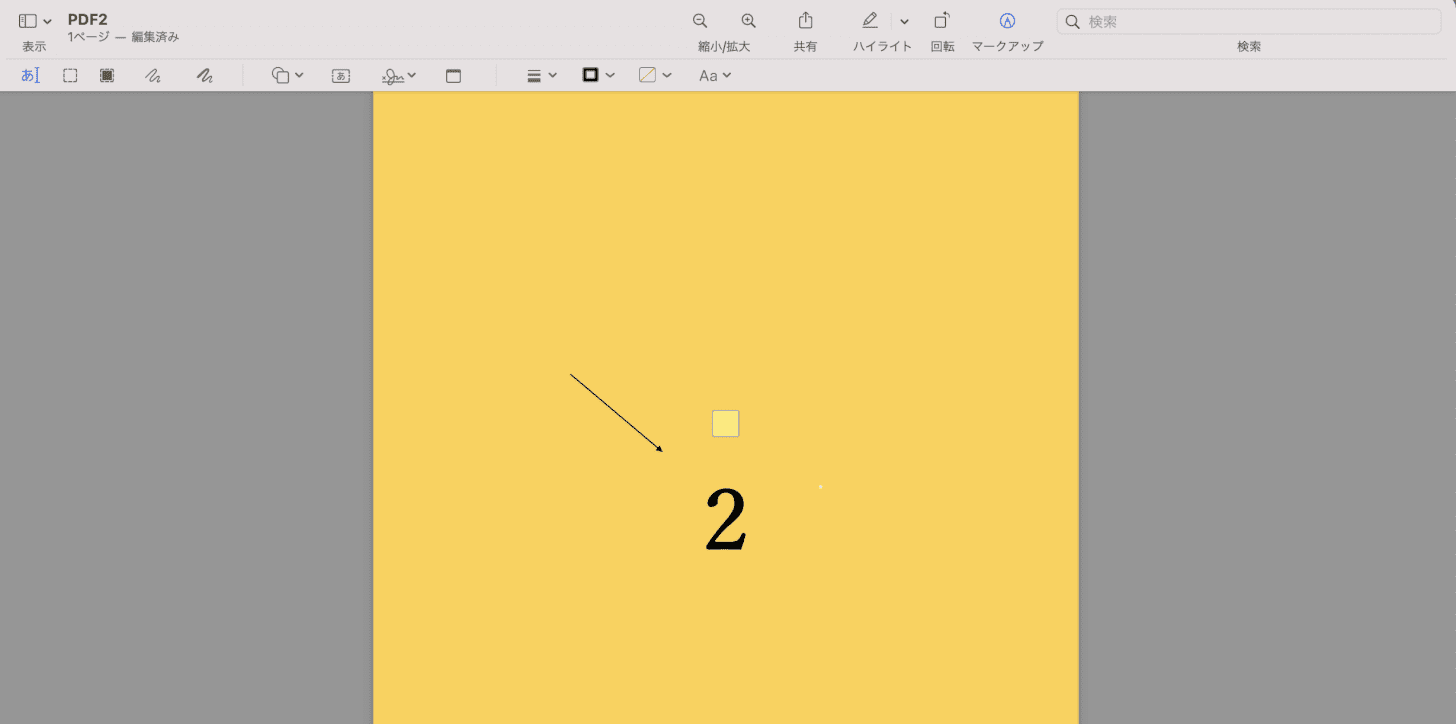
Task: Open the Shapes dropdown
Action: coord(288,75)
